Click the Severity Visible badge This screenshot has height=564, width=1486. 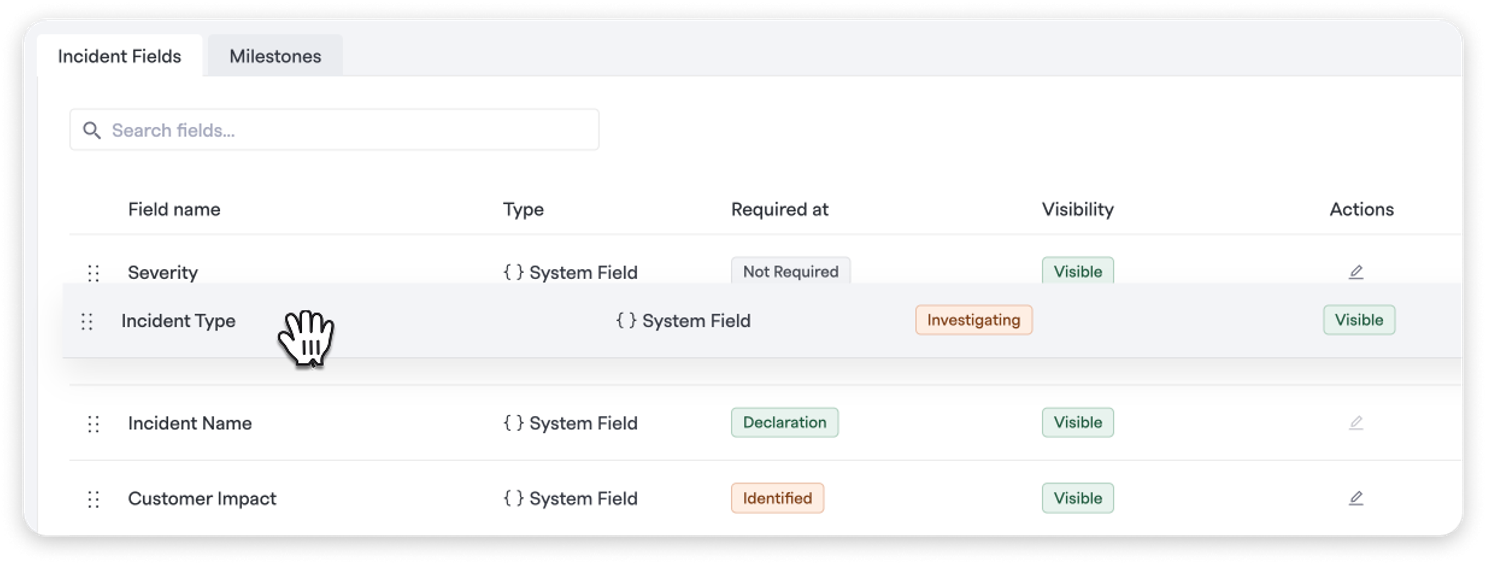coord(1078,271)
